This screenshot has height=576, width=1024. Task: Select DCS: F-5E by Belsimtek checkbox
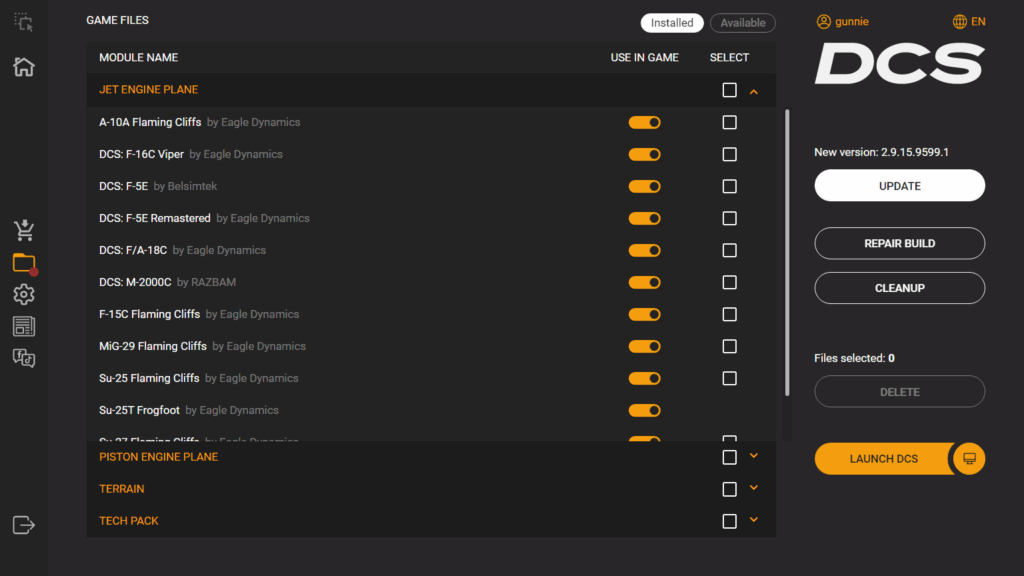tap(729, 186)
